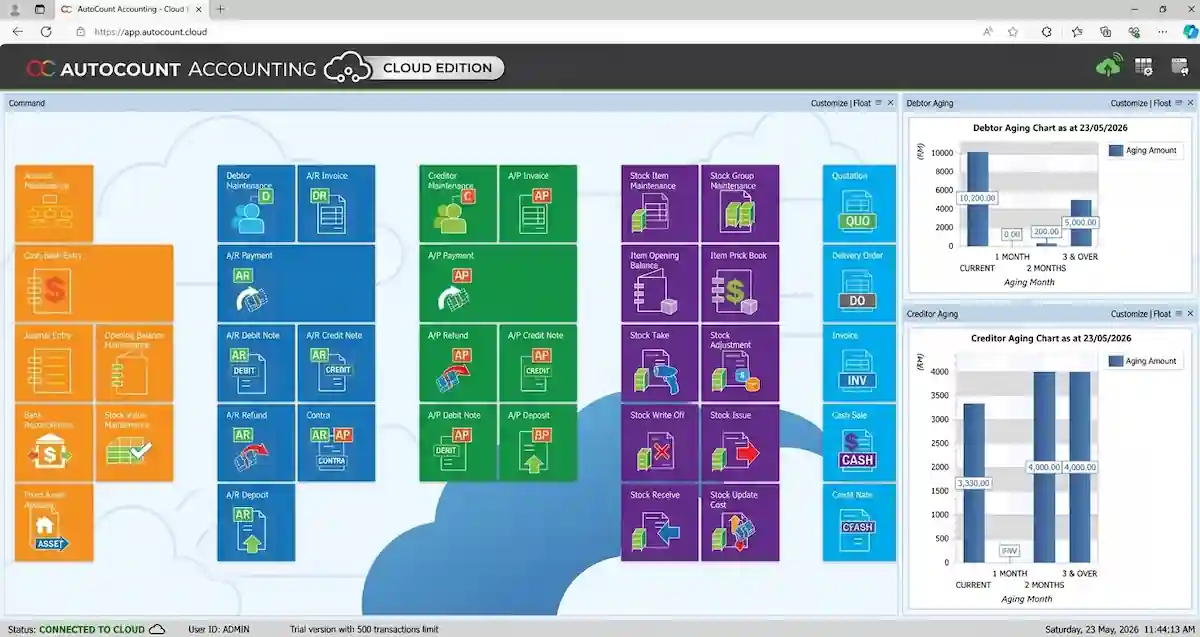Open the Stock Value Maintenance tile
Viewport: 1200px width, 637px height.
(x=134, y=444)
